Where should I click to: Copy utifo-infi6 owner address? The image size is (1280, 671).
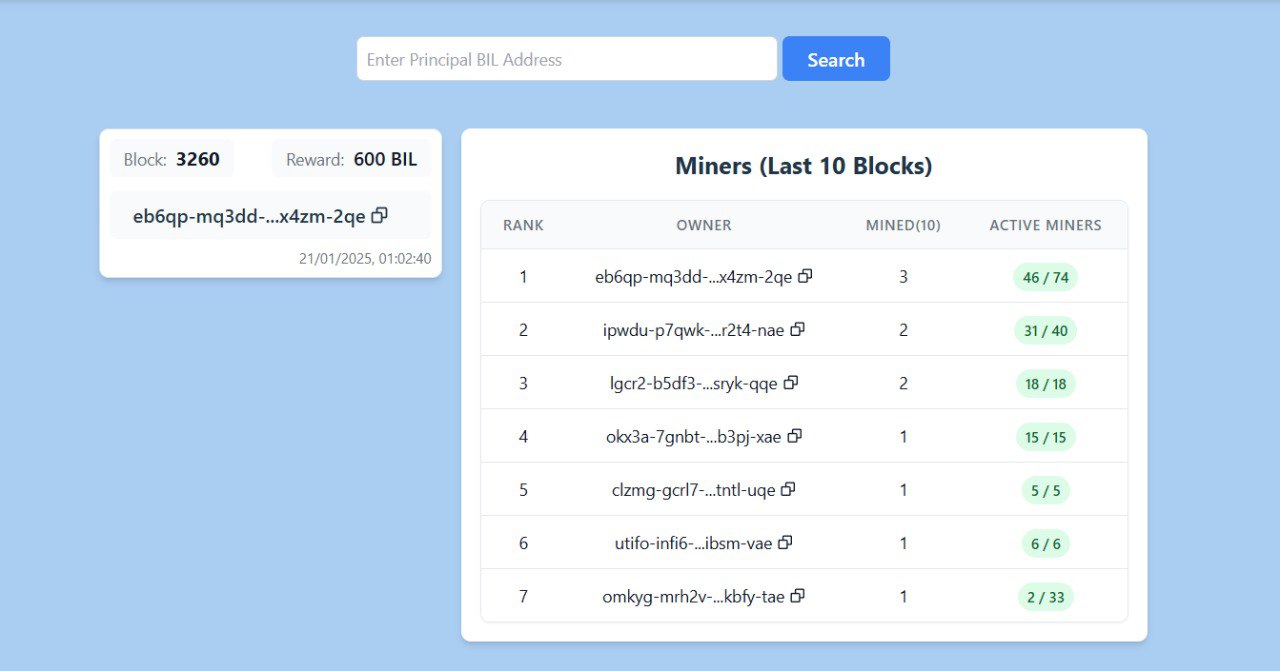[x=785, y=542]
